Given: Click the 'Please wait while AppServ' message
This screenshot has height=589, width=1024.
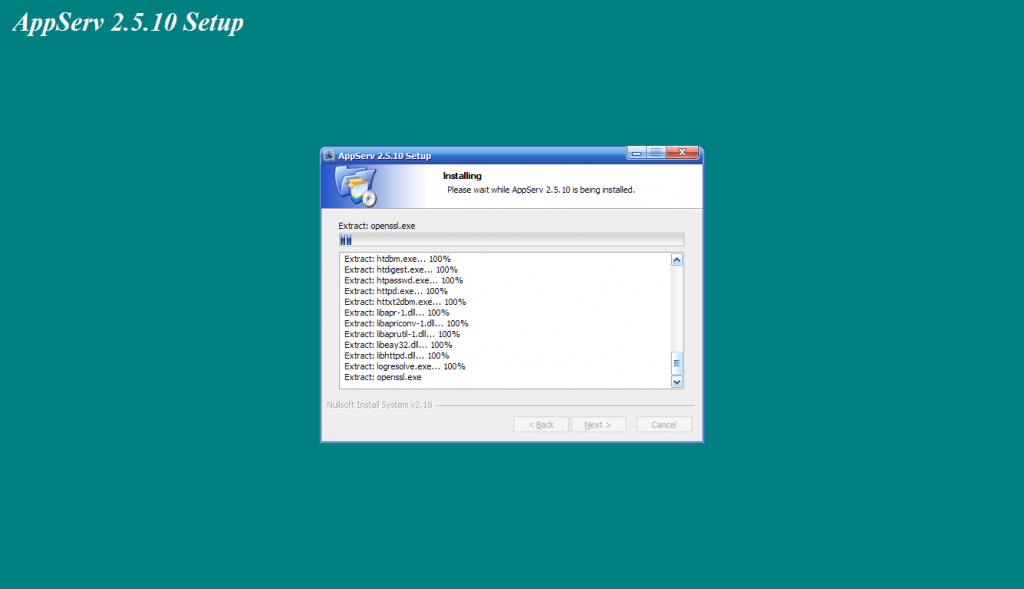Looking at the screenshot, I should pyautogui.click(x=541, y=190).
